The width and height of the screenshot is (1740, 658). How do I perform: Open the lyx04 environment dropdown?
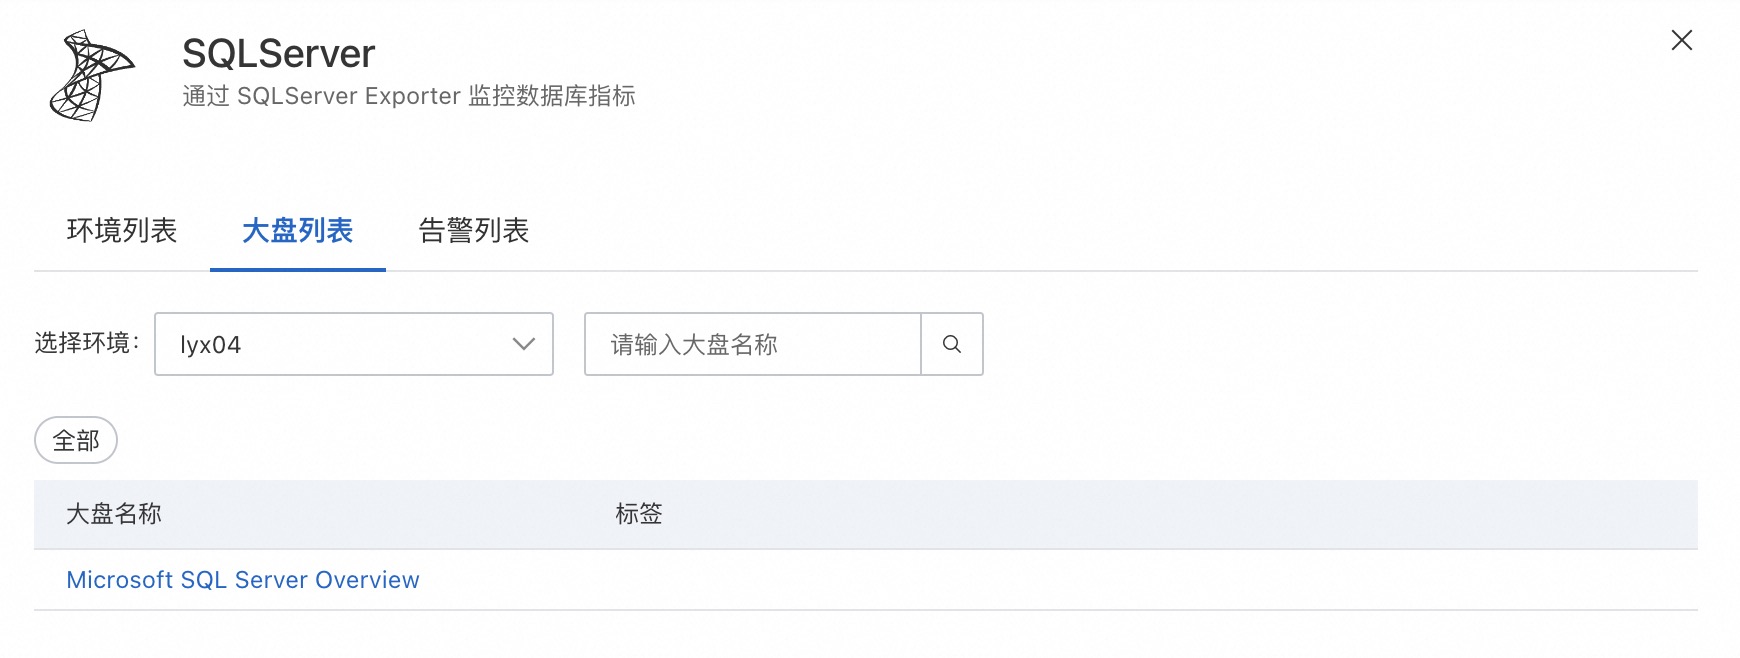click(353, 344)
